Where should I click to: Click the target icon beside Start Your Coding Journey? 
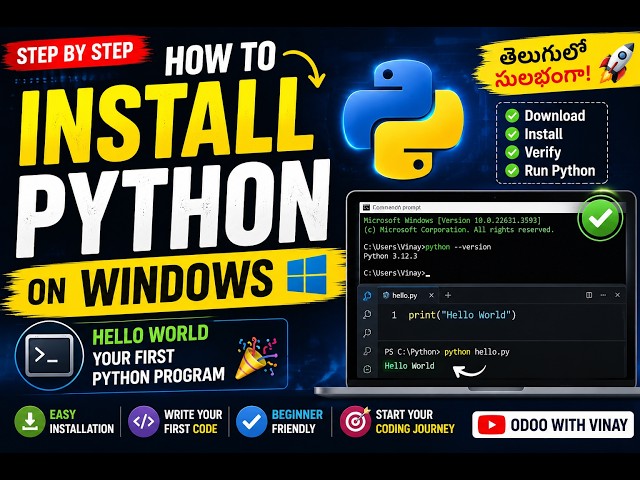[x=356, y=422]
